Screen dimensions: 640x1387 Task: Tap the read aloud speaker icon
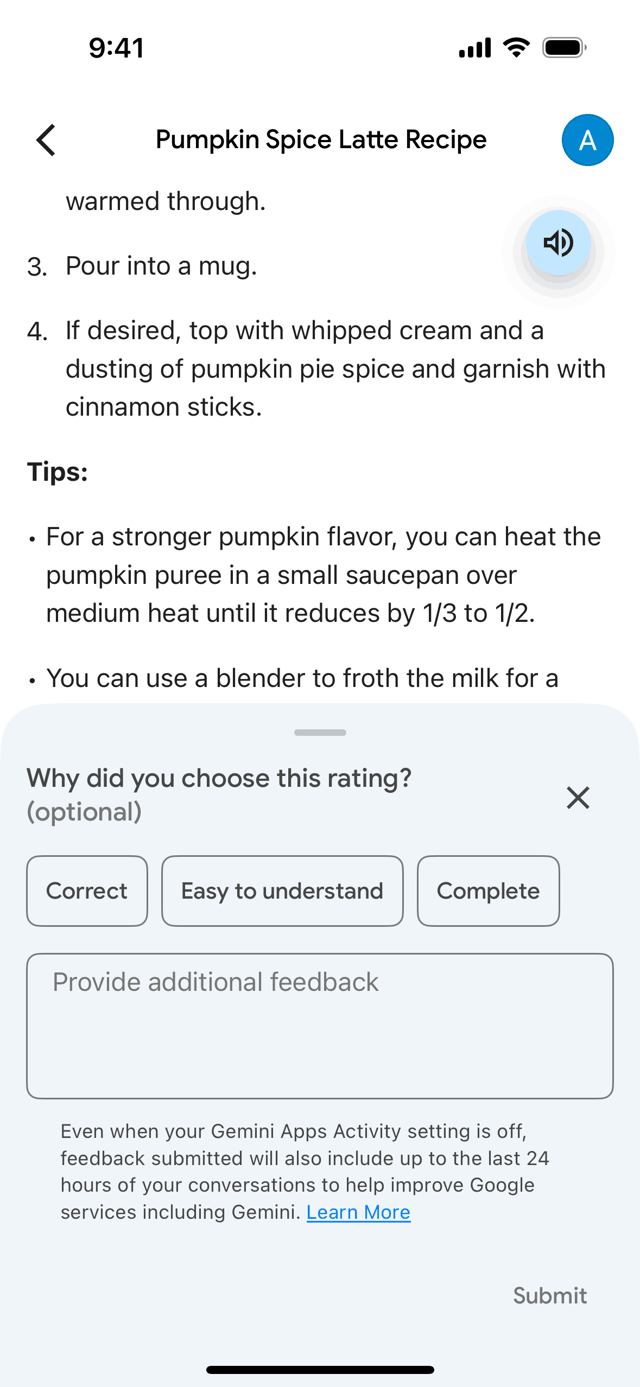click(x=559, y=243)
